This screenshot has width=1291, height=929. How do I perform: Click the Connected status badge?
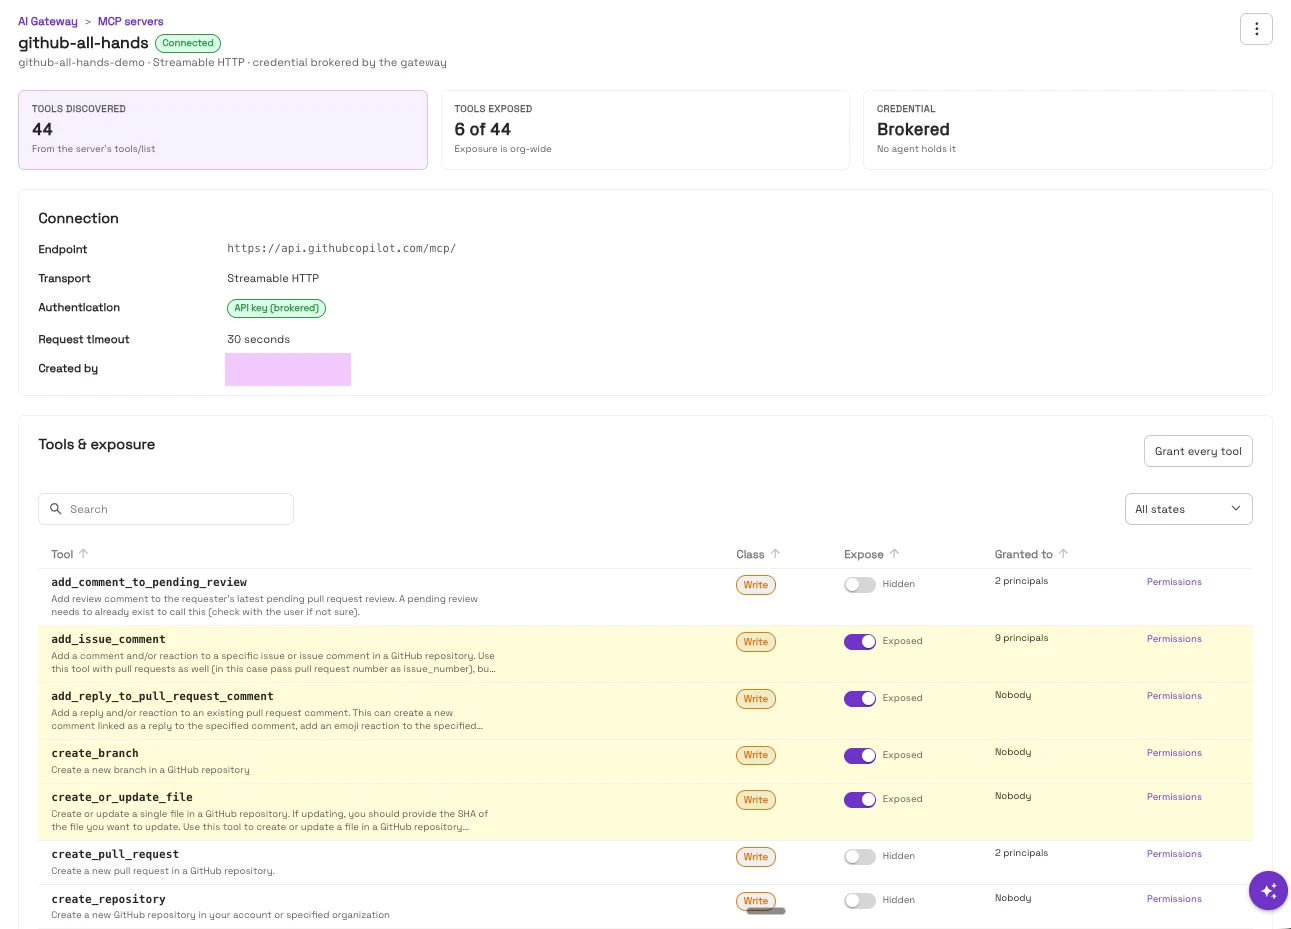[x=188, y=43]
